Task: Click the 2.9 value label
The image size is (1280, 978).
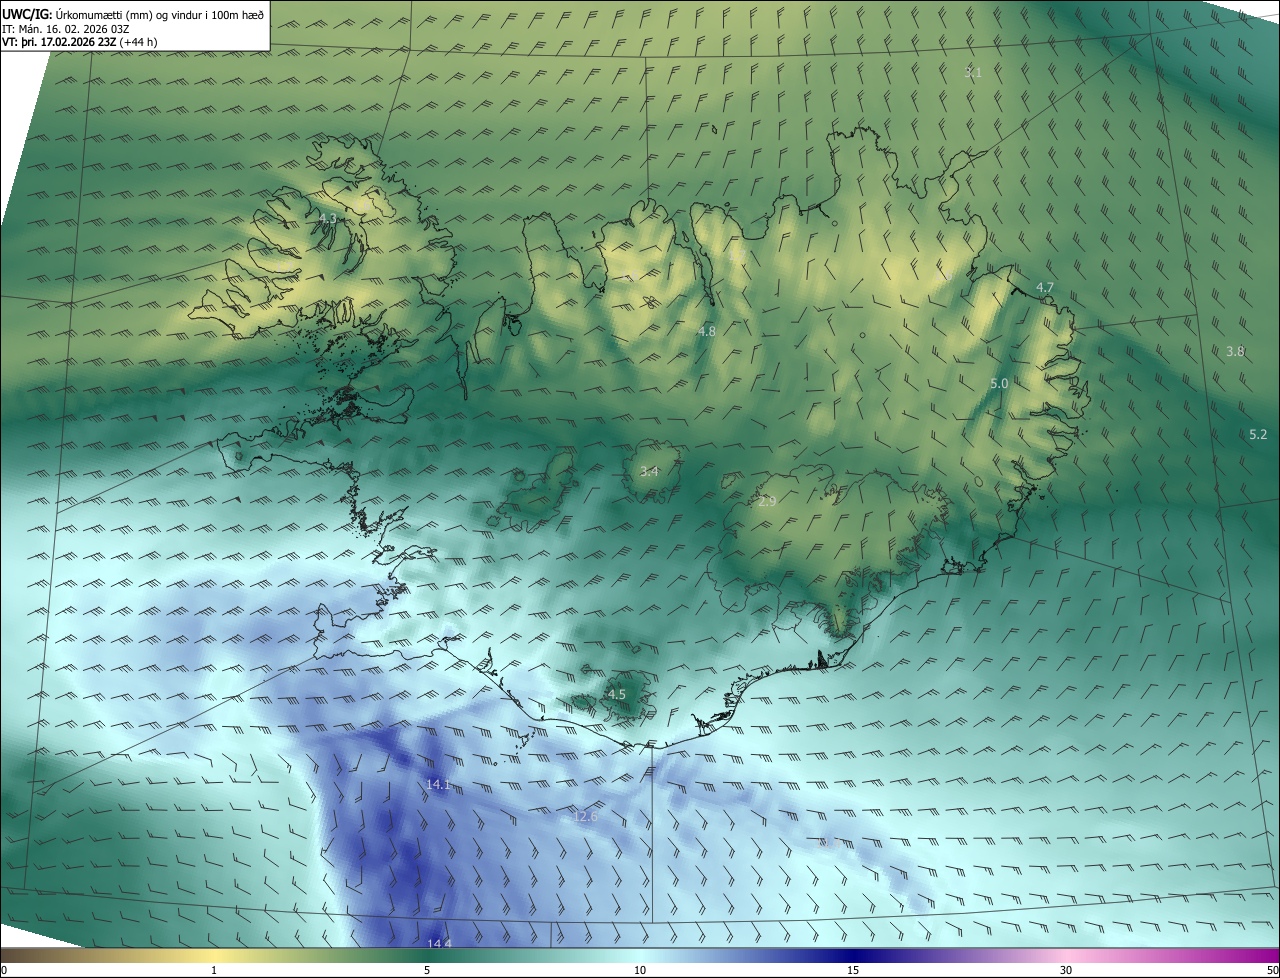Action: tap(767, 501)
